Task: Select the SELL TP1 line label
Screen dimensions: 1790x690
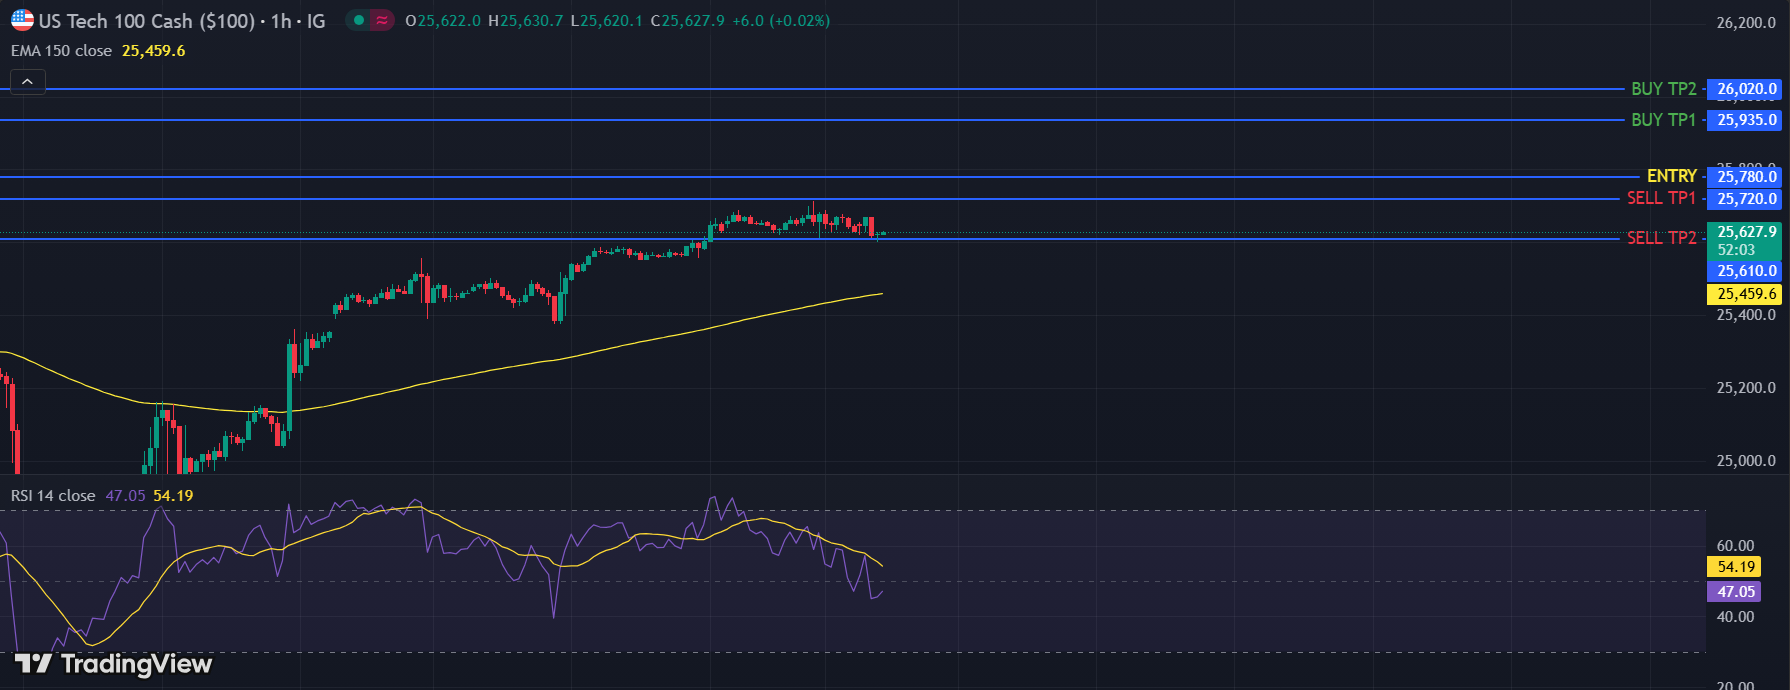Action: click(x=1661, y=198)
